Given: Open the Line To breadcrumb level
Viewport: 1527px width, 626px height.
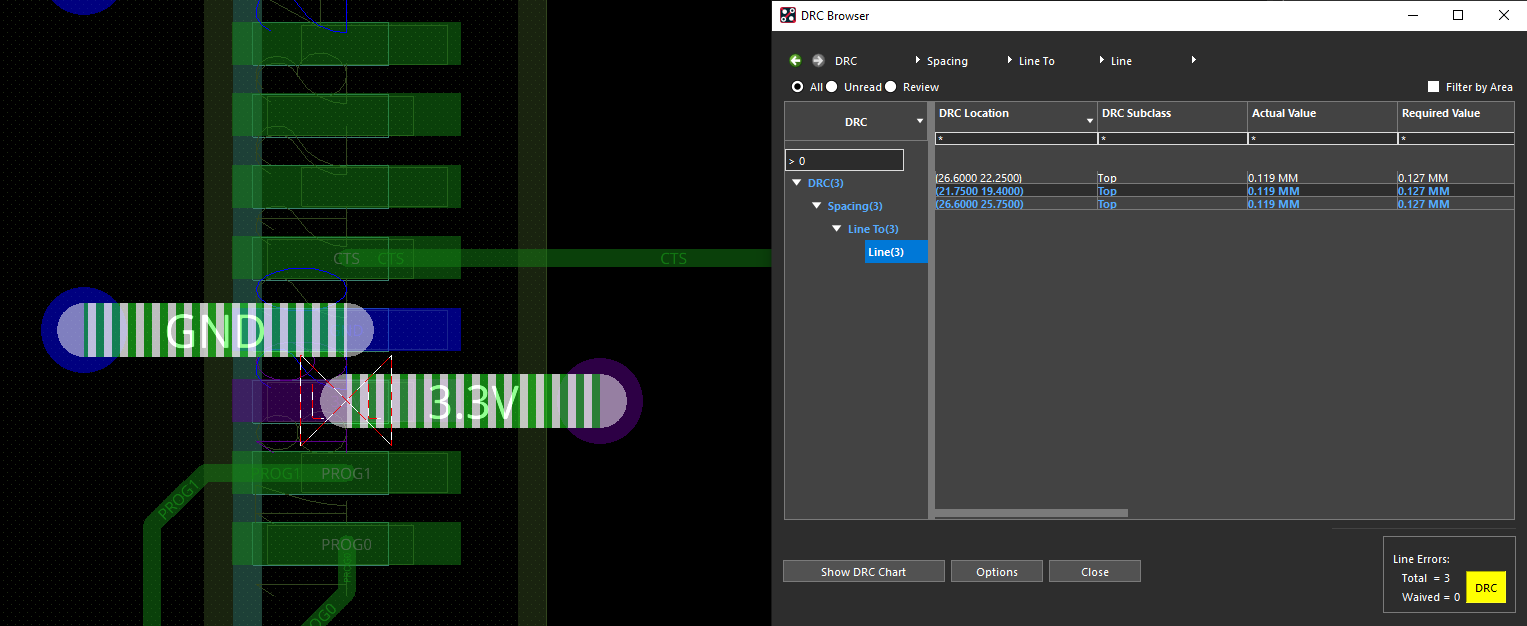Looking at the screenshot, I should click(x=1035, y=60).
